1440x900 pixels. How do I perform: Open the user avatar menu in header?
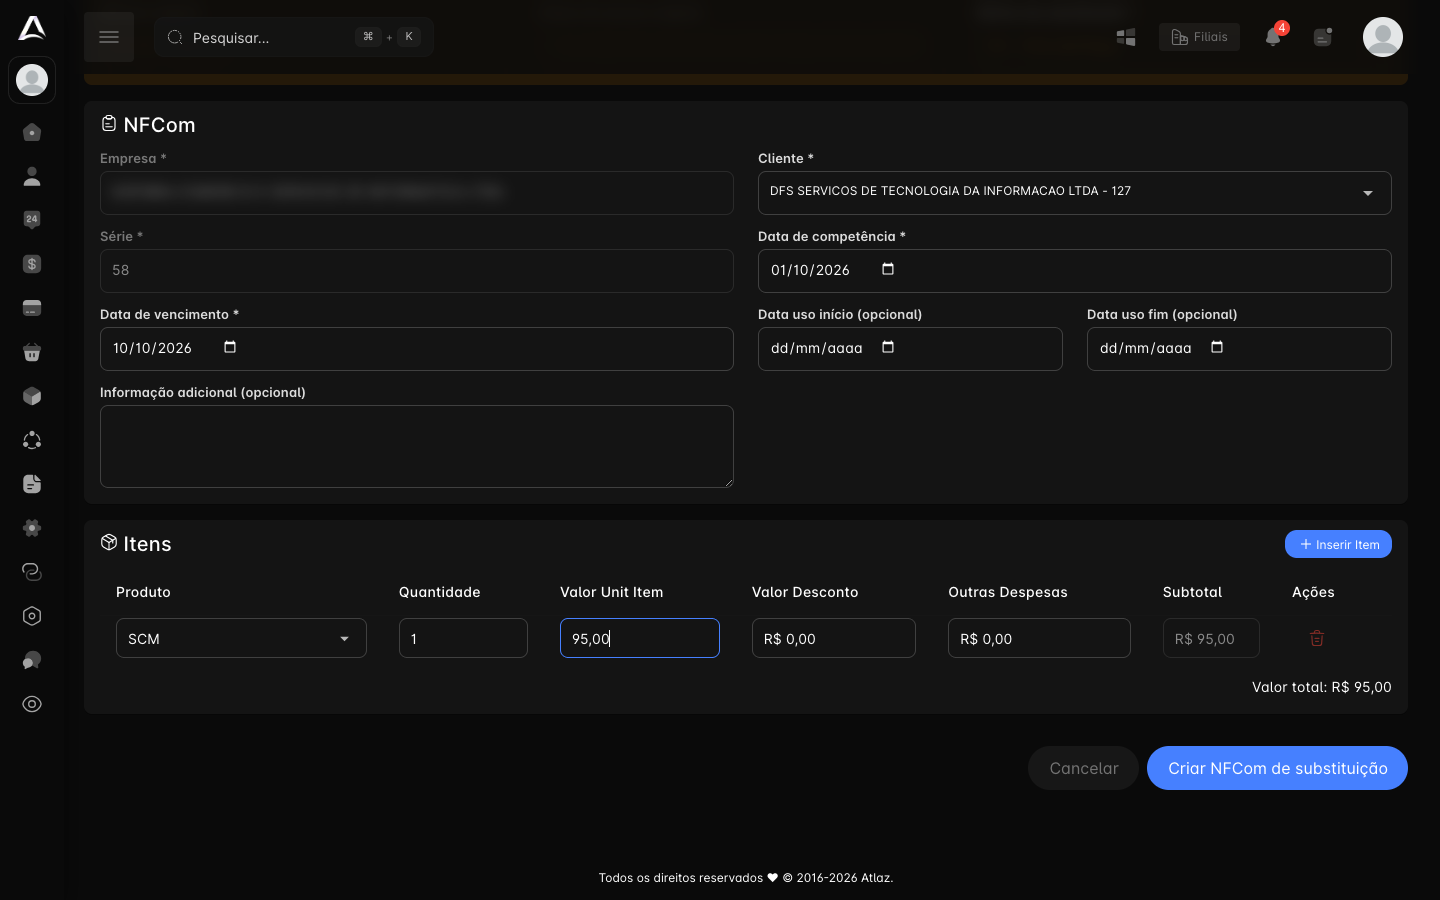(1383, 37)
